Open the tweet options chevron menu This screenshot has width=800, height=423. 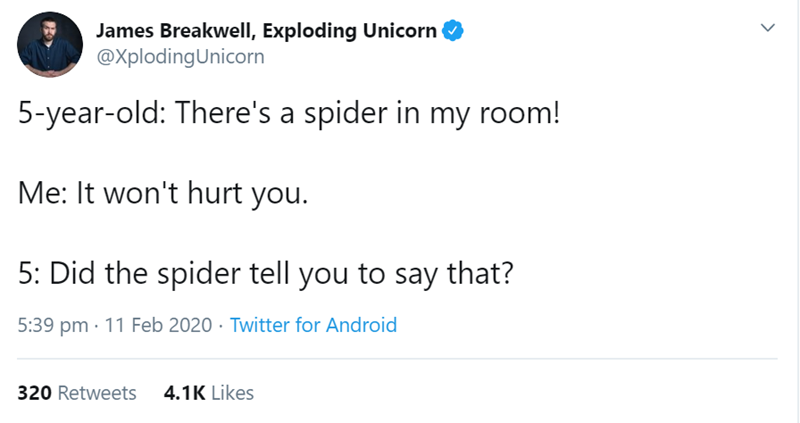768,32
